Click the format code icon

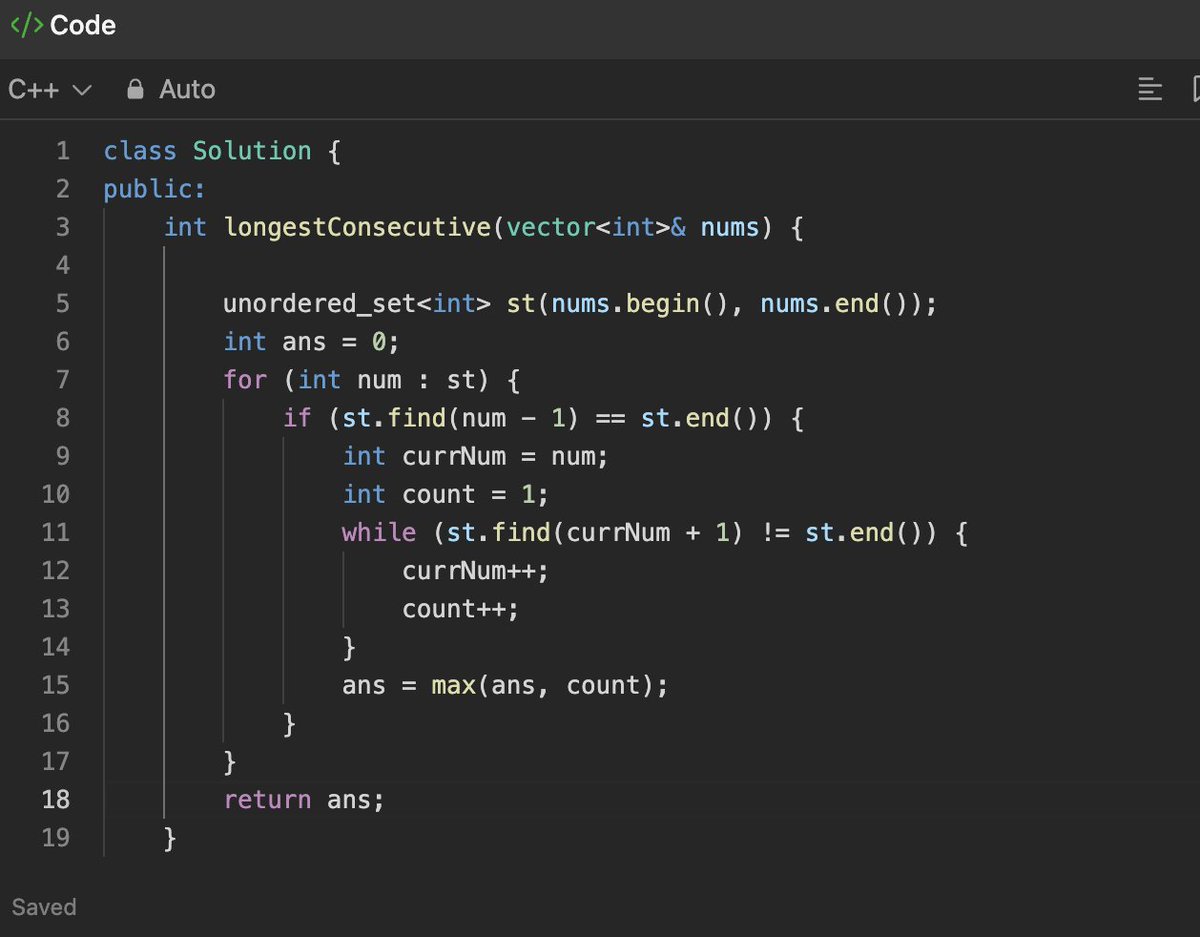[x=1150, y=90]
